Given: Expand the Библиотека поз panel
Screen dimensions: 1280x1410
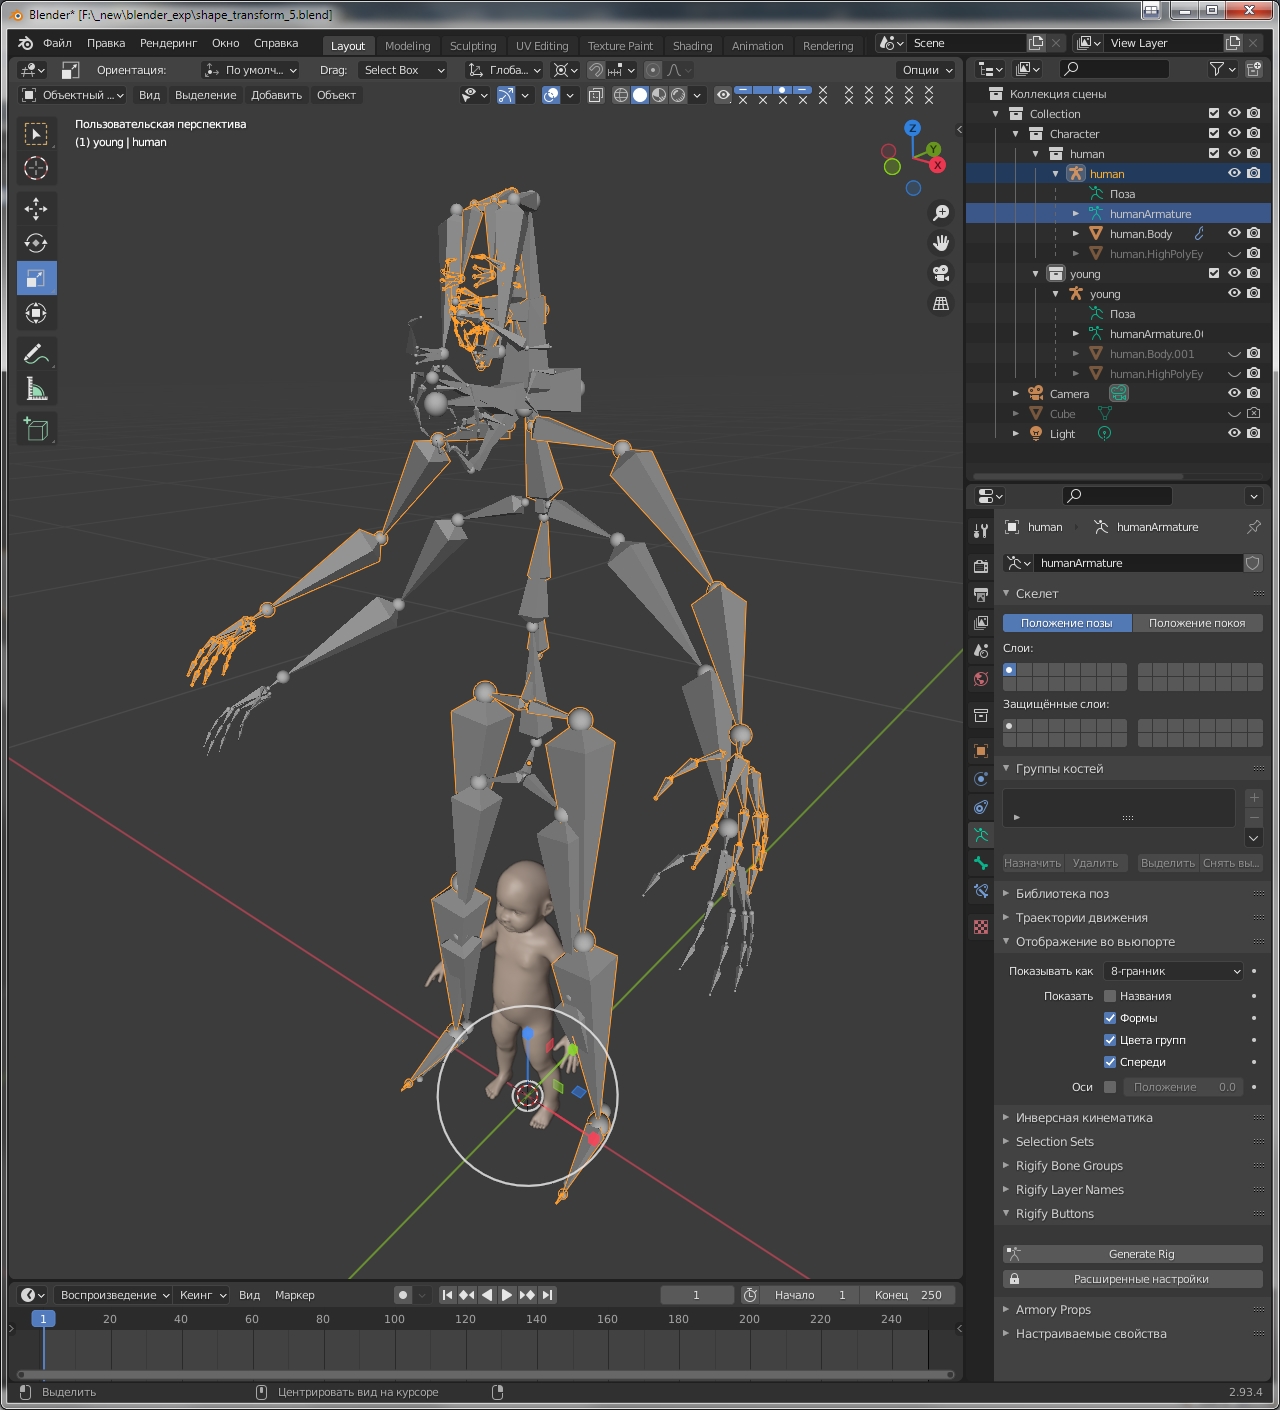Looking at the screenshot, I should click(x=1062, y=894).
